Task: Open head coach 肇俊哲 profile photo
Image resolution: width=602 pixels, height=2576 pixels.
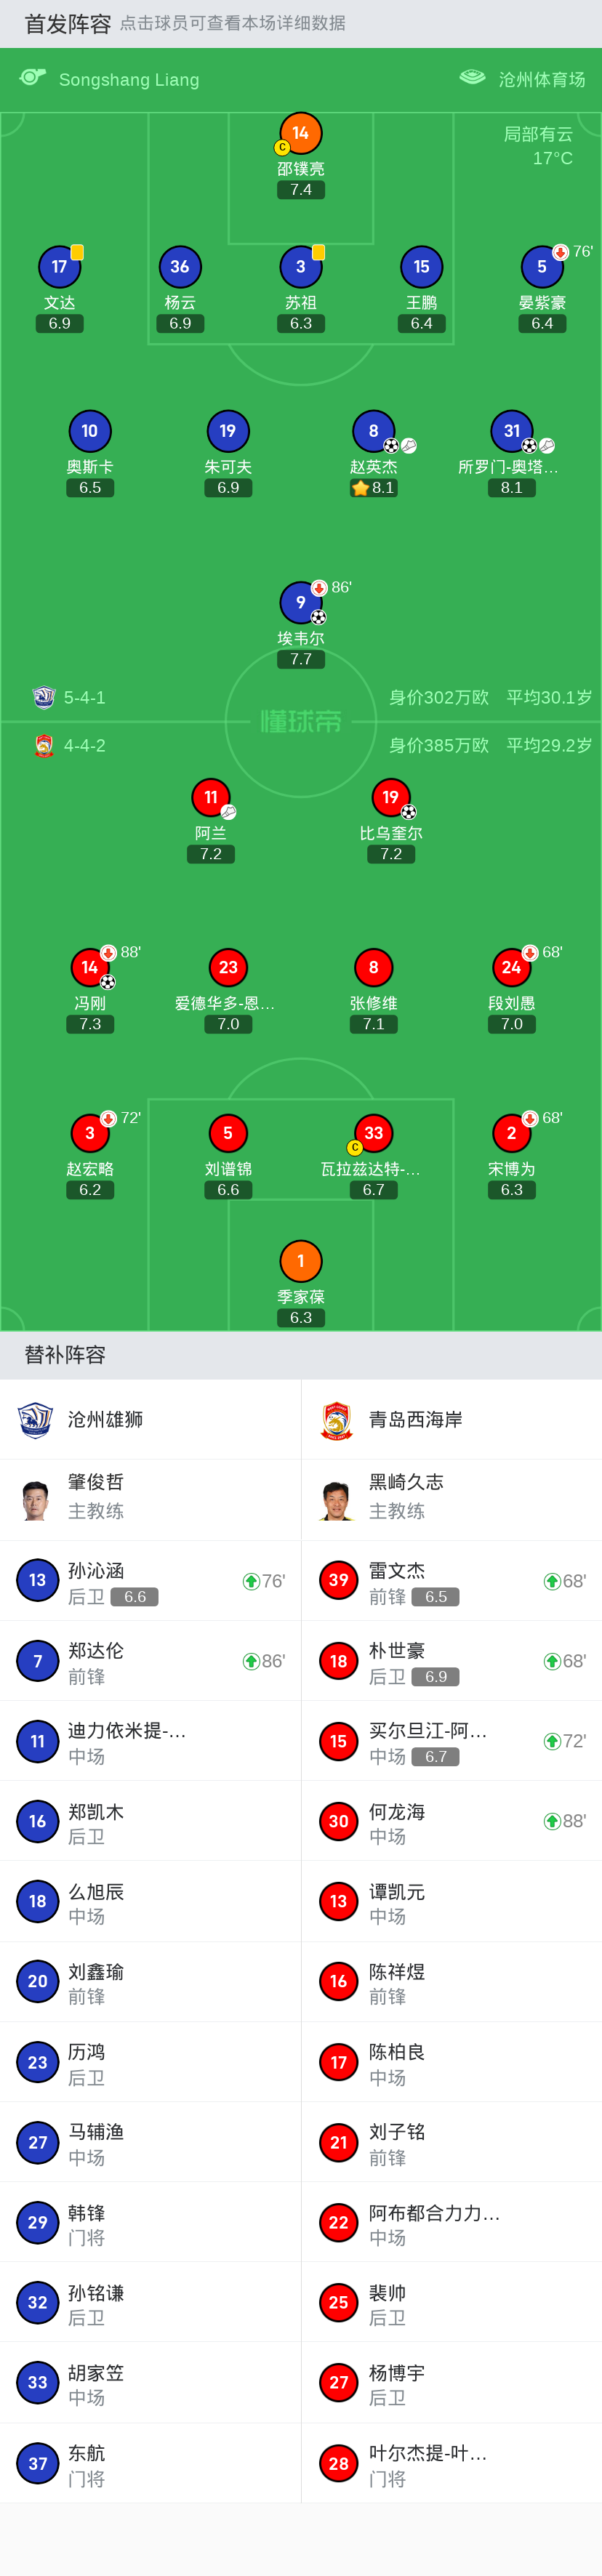Action: point(36,1499)
